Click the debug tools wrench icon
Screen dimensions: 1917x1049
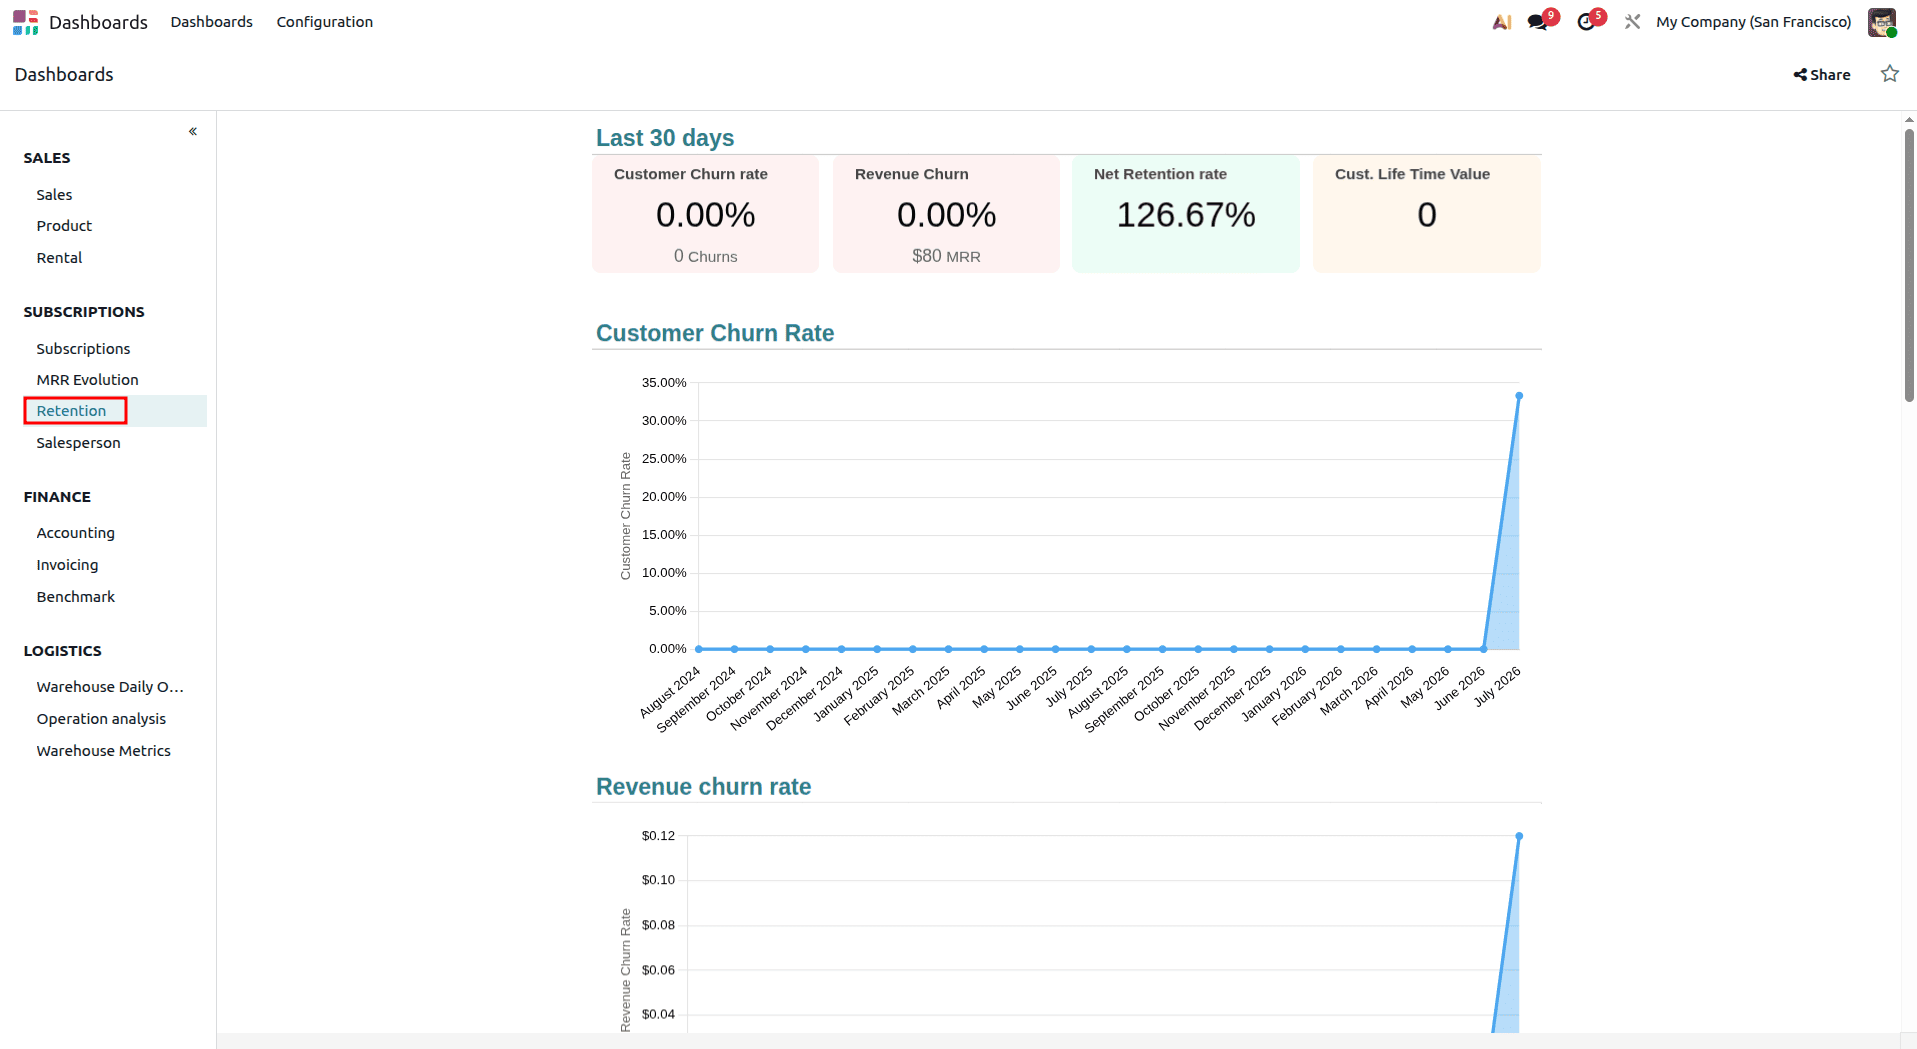(x=1632, y=22)
